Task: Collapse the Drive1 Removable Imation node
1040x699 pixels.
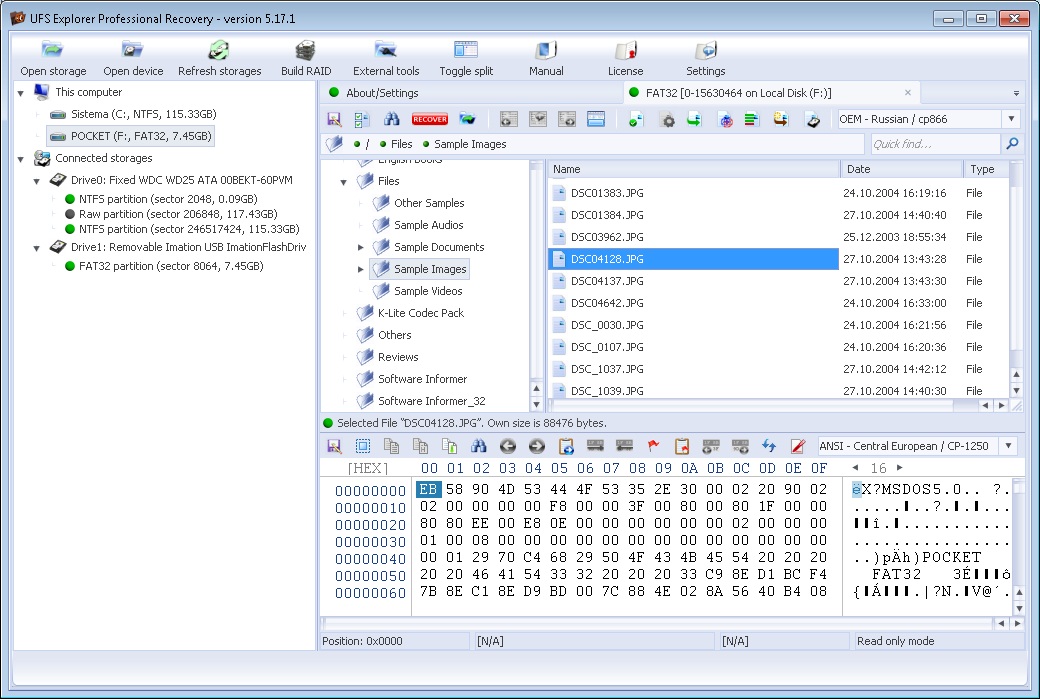Action: [x=36, y=248]
